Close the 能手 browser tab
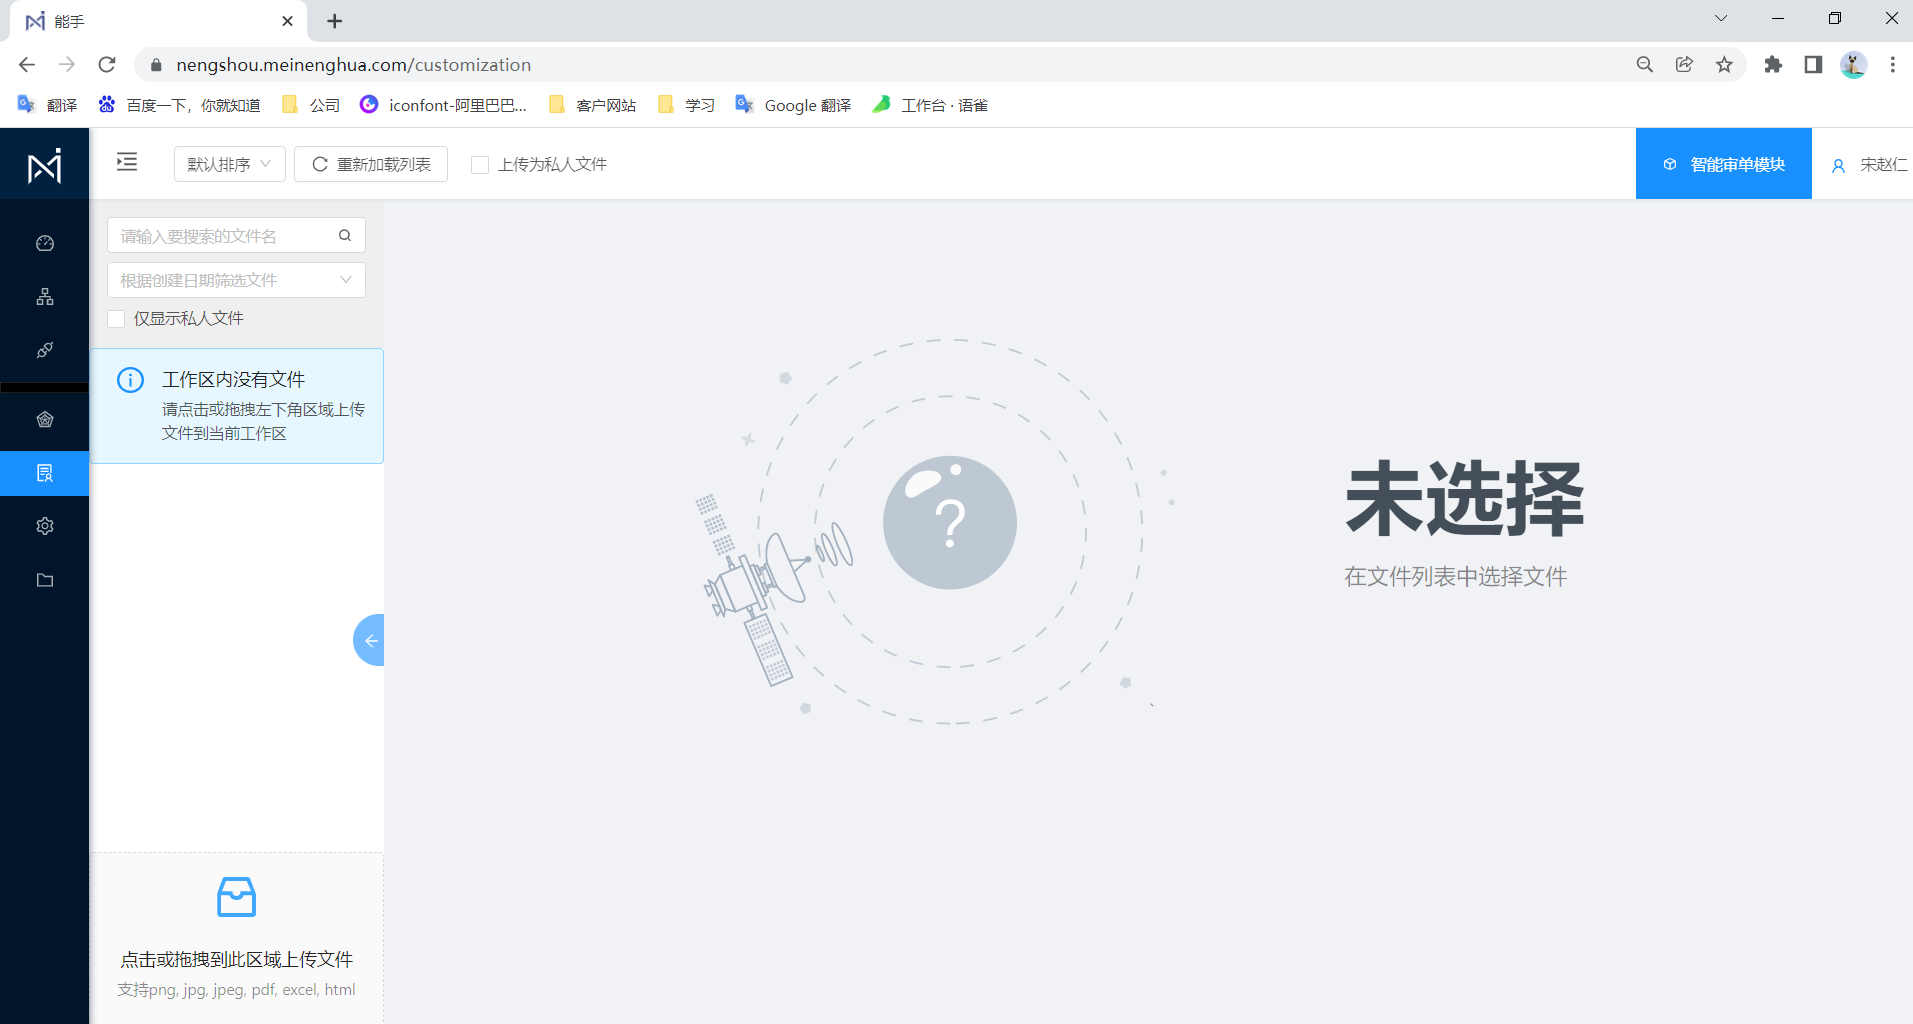1913x1024 pixels. [288, 21]
